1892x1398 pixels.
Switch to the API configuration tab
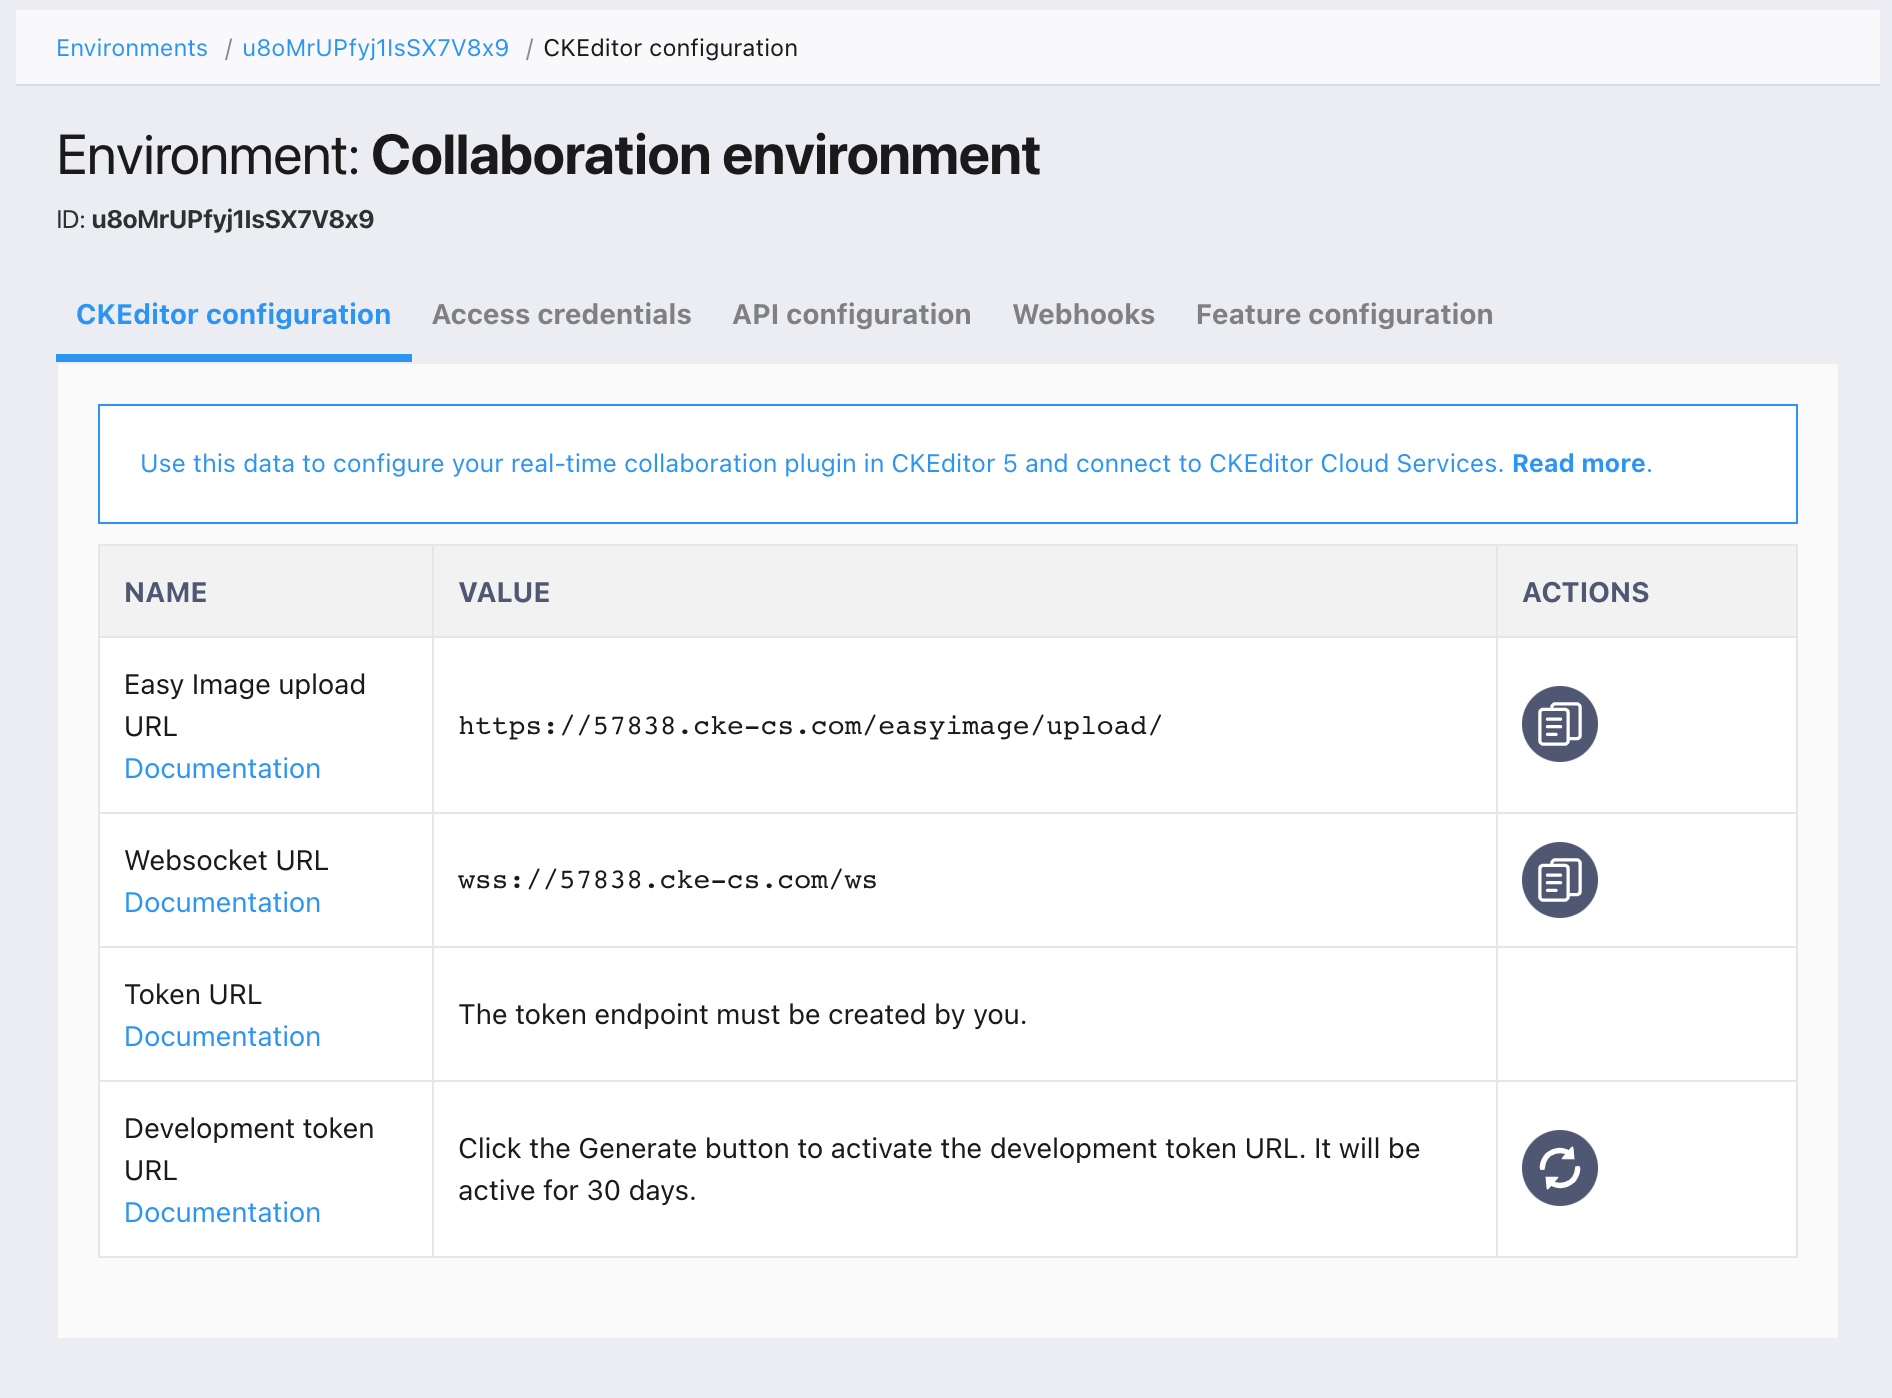(851, 314)
